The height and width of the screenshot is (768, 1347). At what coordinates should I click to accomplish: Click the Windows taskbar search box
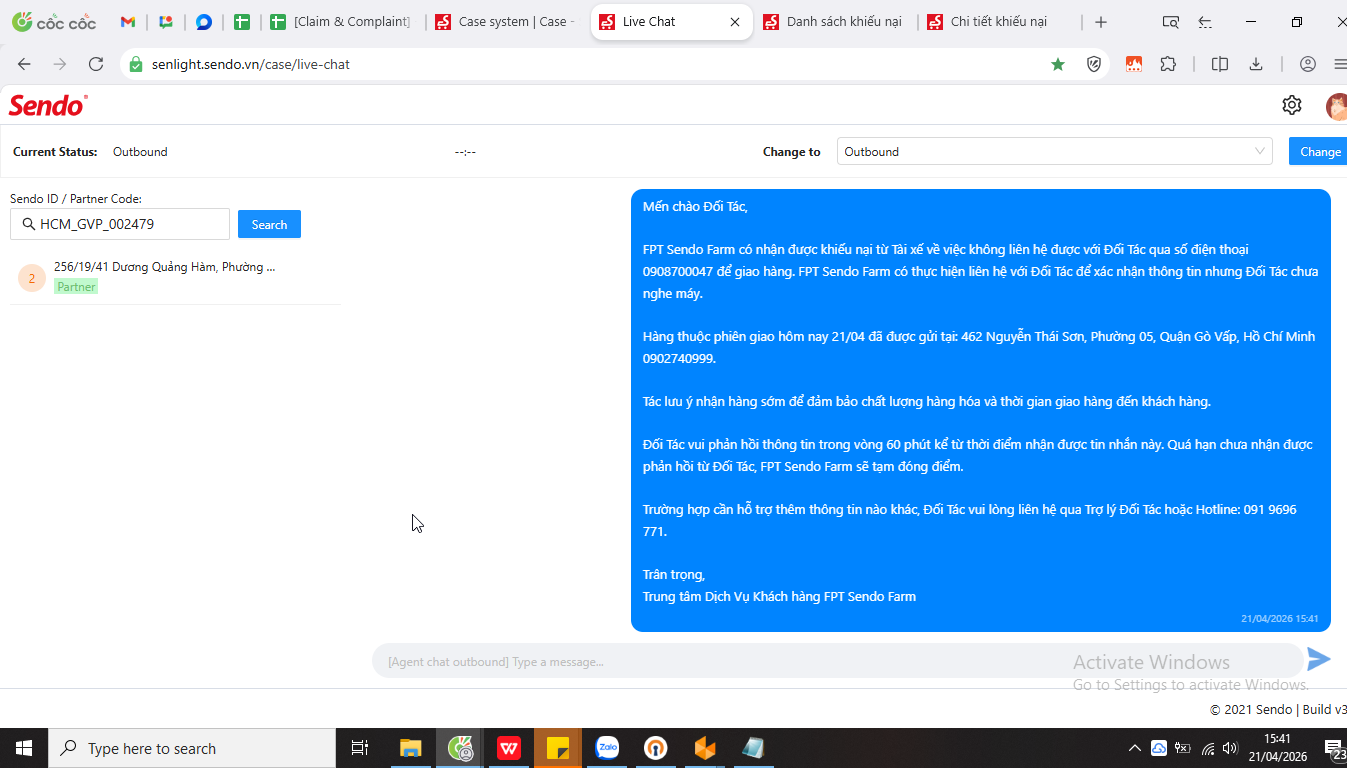[192, 748]
